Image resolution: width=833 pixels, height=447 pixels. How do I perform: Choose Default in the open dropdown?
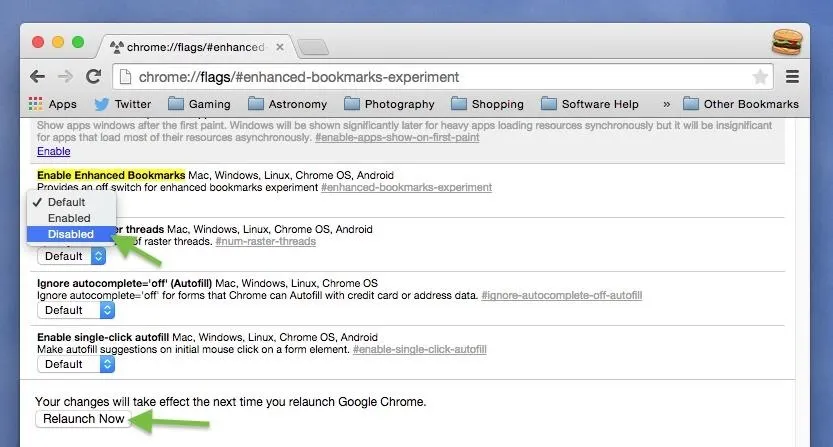tap(72, 202)
